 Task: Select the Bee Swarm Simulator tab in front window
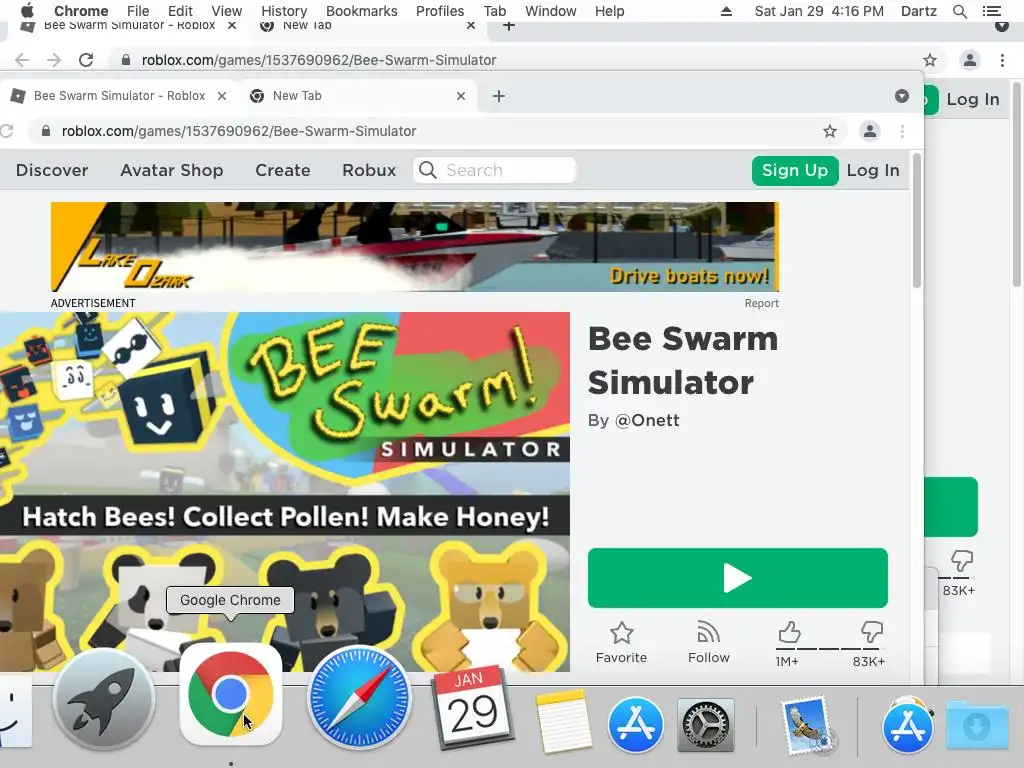120,96
